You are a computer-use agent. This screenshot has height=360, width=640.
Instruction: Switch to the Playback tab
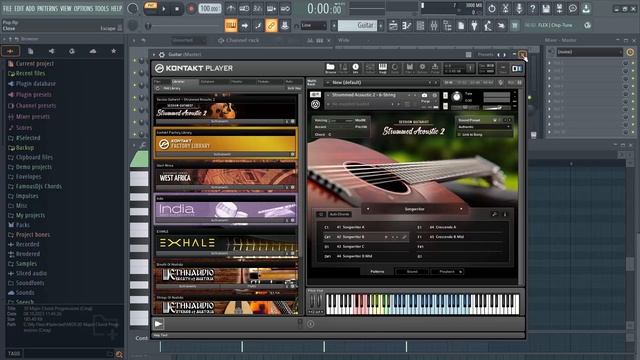pyautogui.click(x=447, y=271)
